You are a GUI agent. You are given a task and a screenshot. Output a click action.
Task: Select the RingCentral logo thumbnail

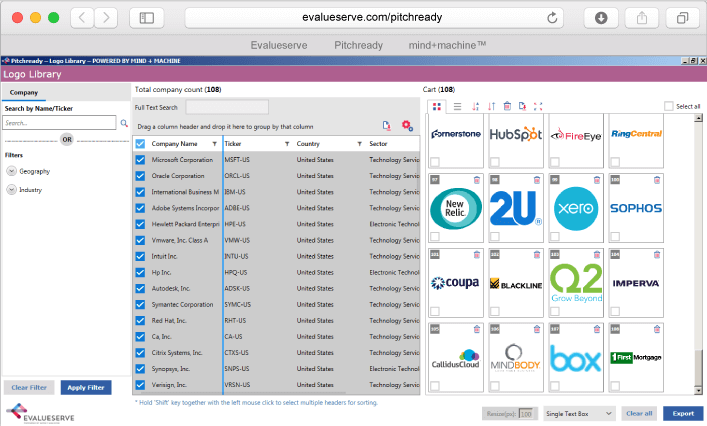click(x=636, y=141)
